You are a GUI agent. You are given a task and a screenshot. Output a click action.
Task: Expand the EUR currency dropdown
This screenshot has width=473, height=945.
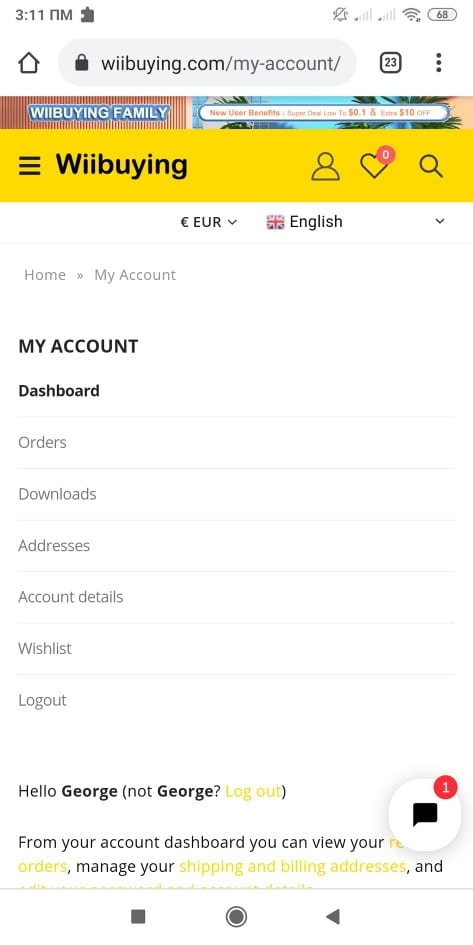[208, 222]
